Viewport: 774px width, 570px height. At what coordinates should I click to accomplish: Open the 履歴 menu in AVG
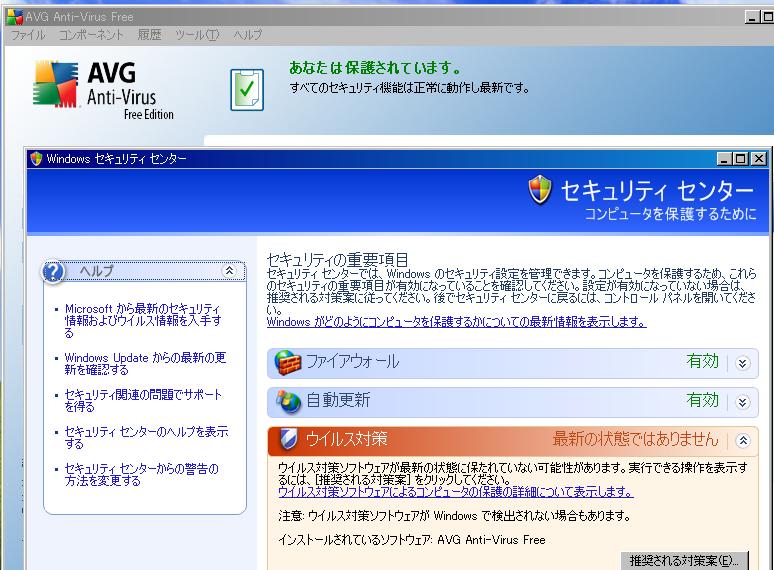[x=149, y=35]
